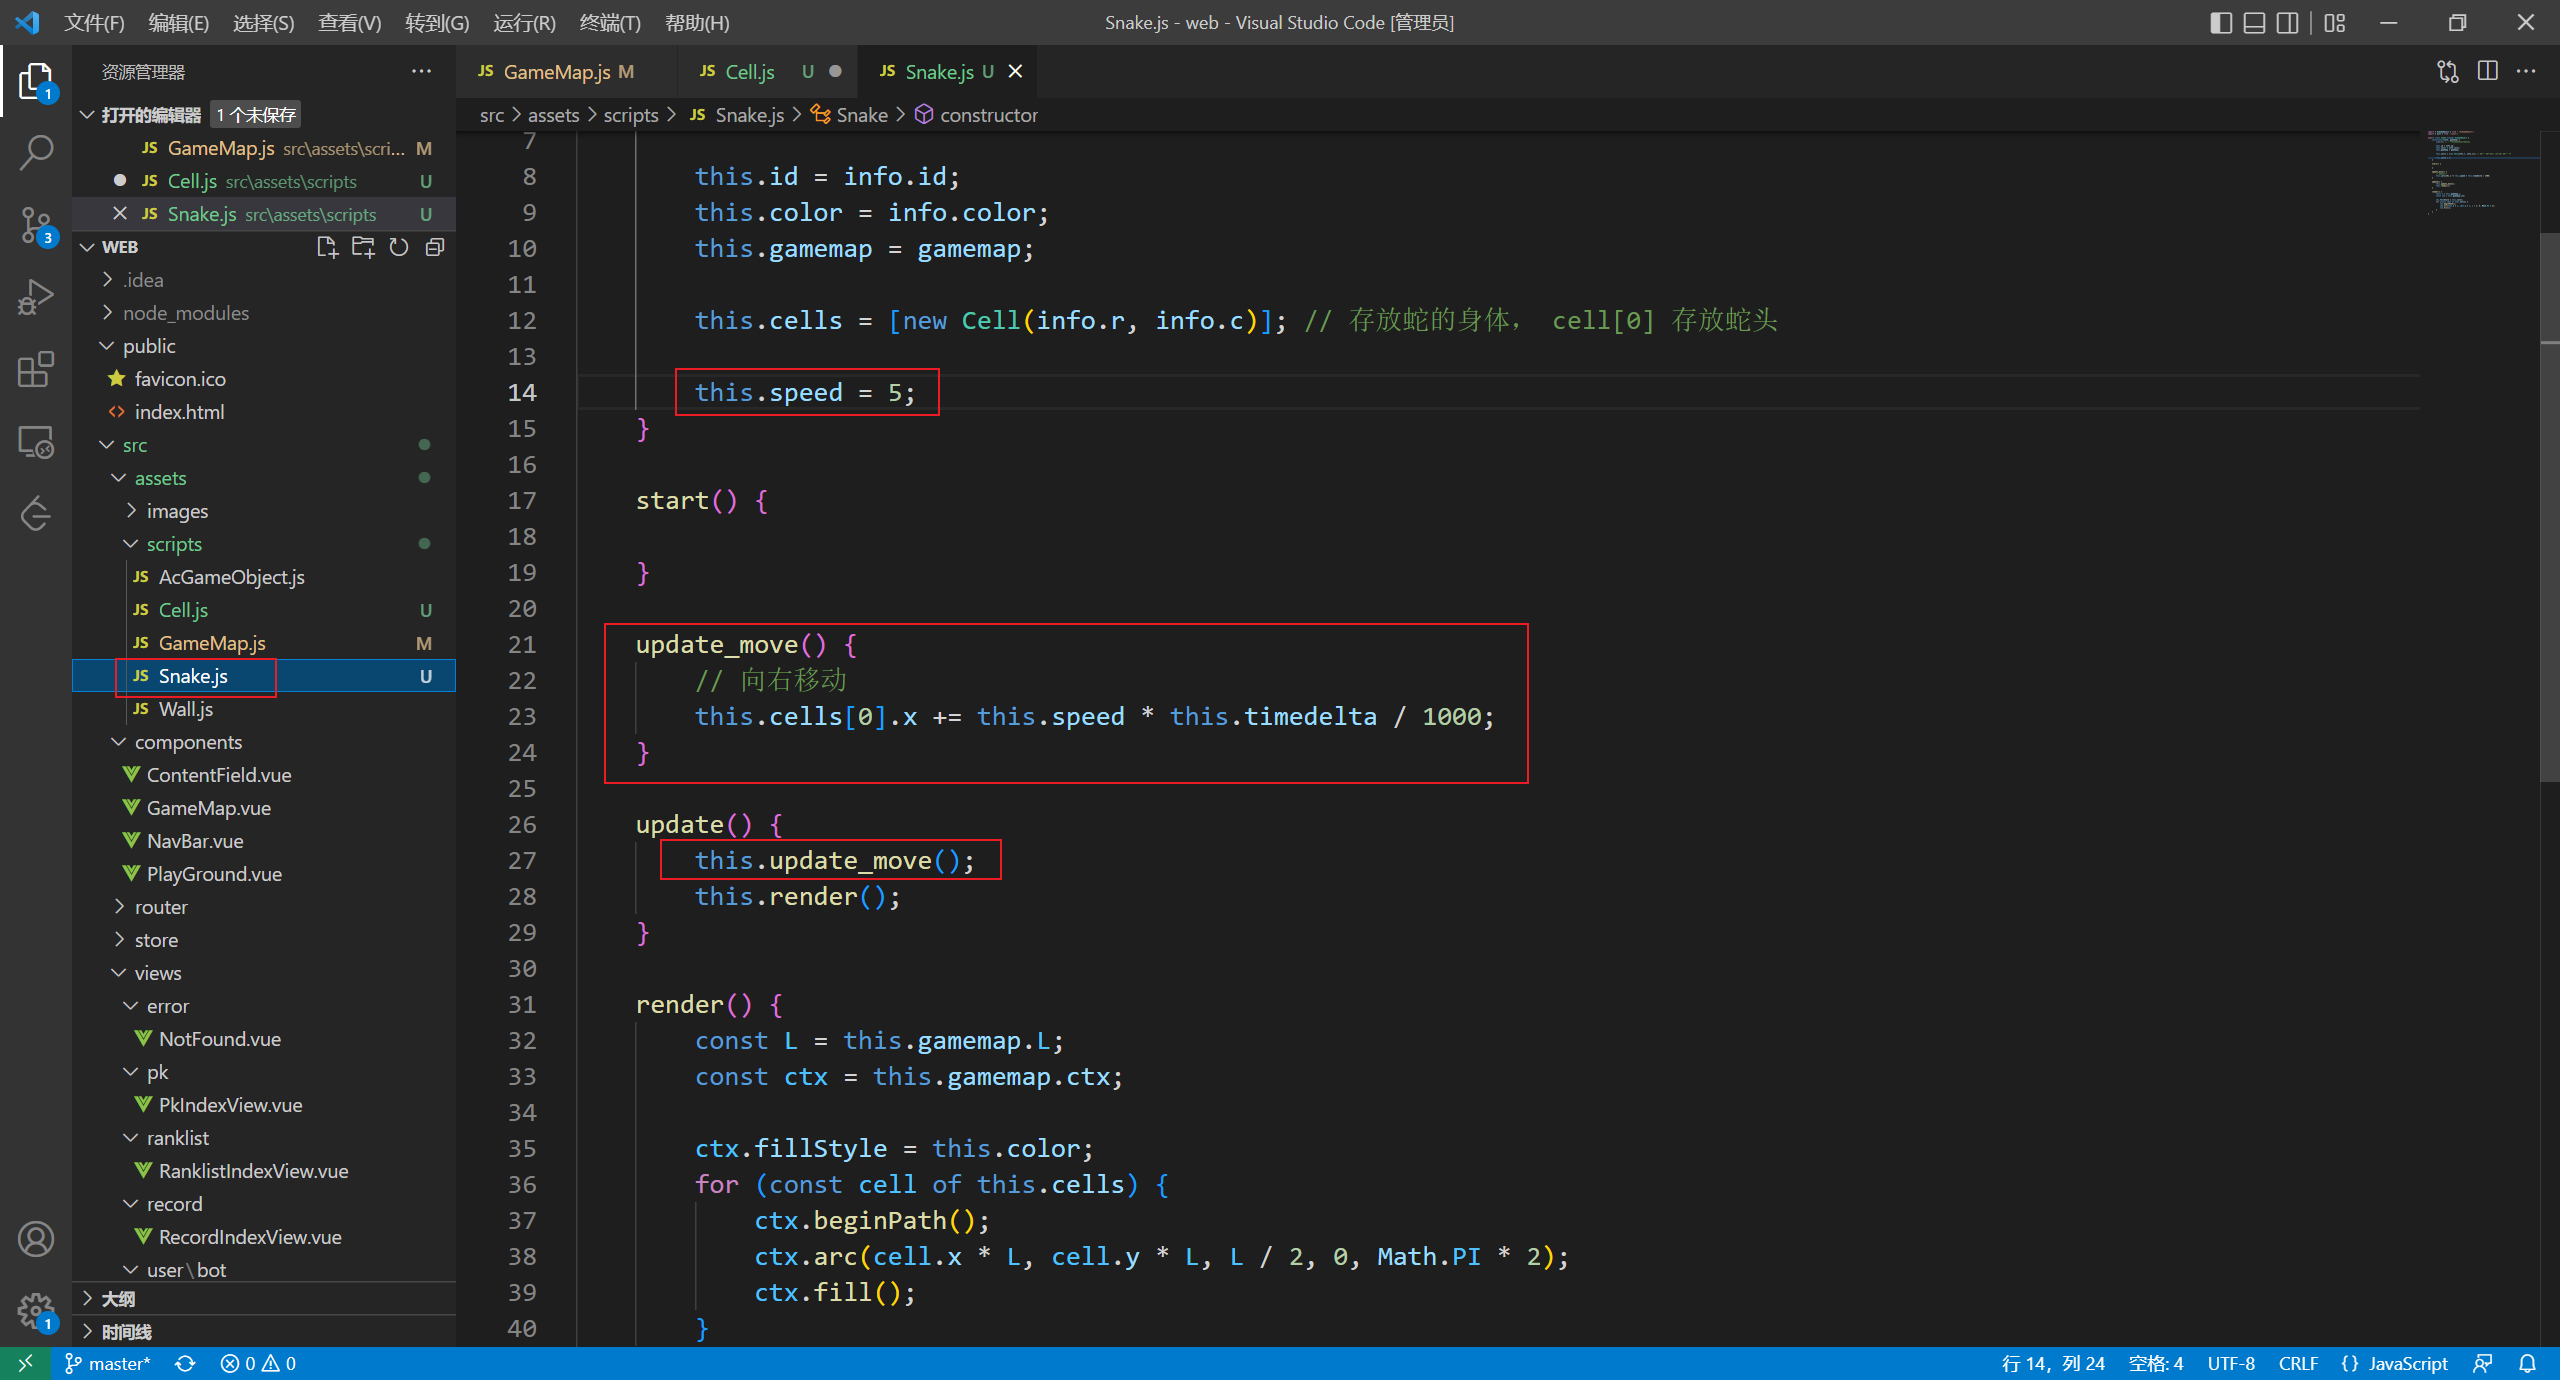Collapse the components folder
Viewport: 2560px width, 1380px height.
pos(187,742)
